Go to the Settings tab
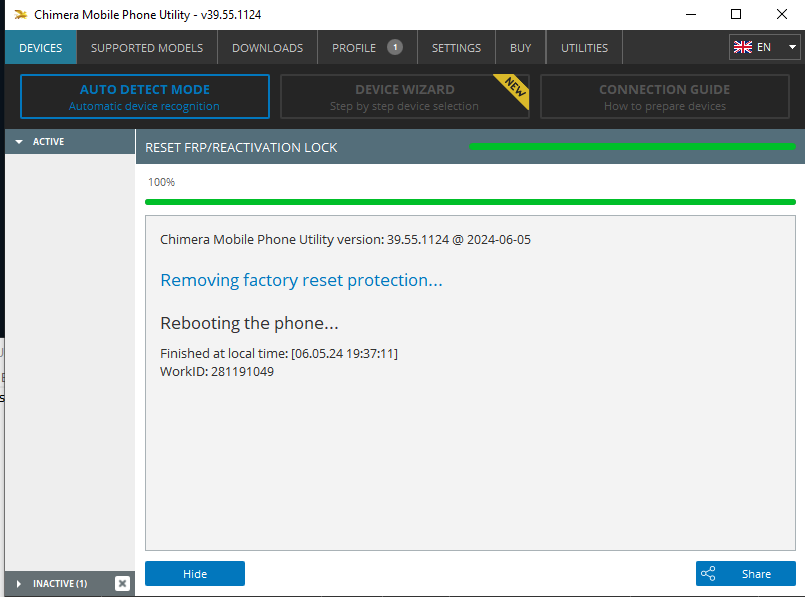This screenshot has width=805, height=597. point(456,48)
